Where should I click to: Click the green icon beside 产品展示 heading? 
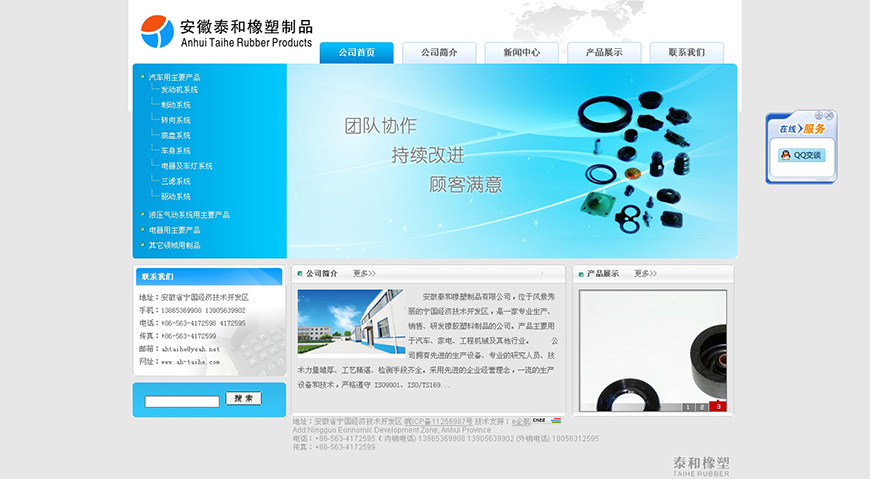tap(580, 273)
